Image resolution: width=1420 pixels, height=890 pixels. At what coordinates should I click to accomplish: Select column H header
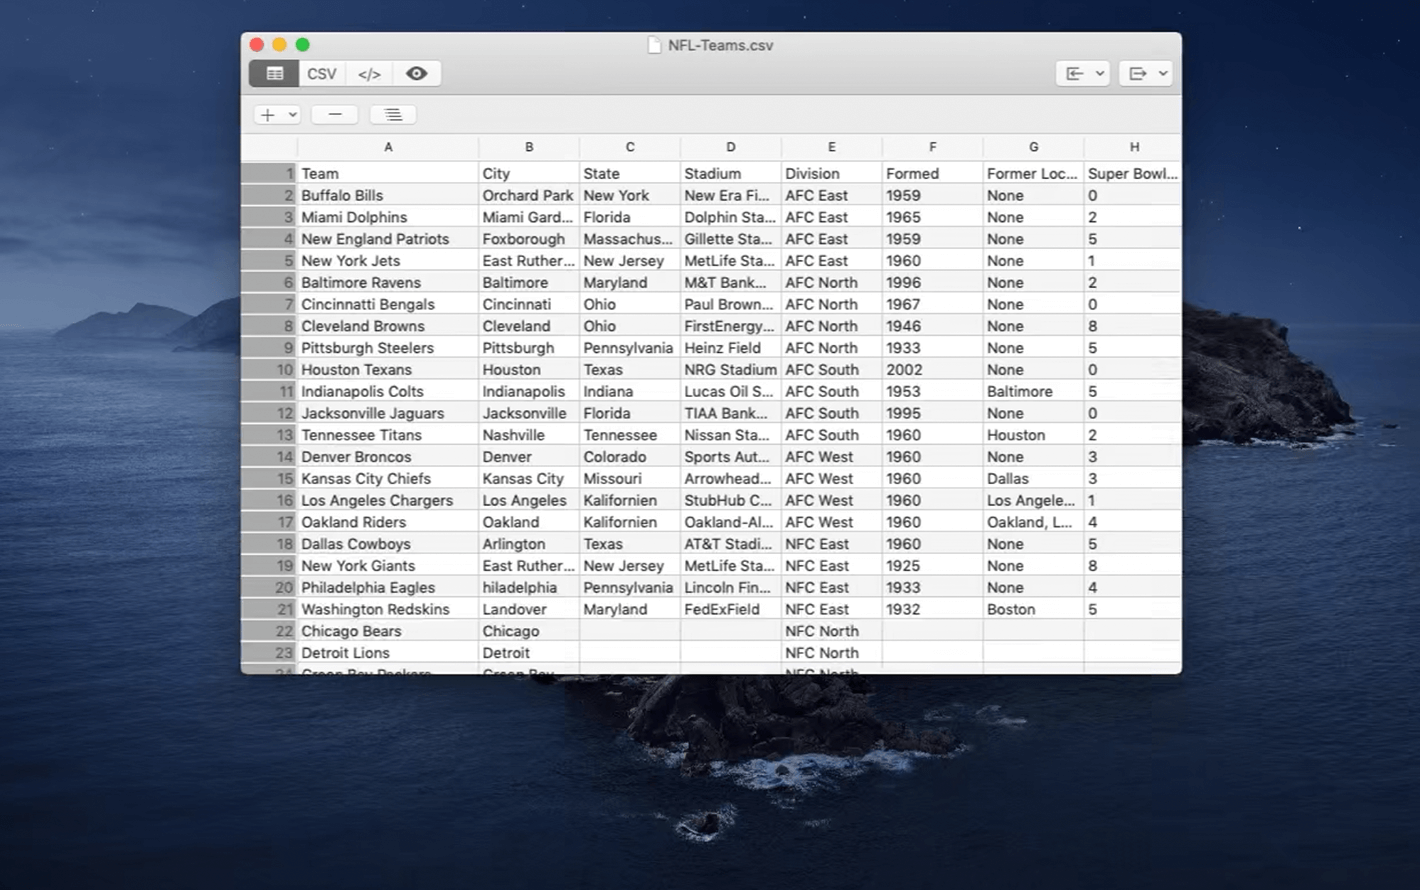point(1134,147)
